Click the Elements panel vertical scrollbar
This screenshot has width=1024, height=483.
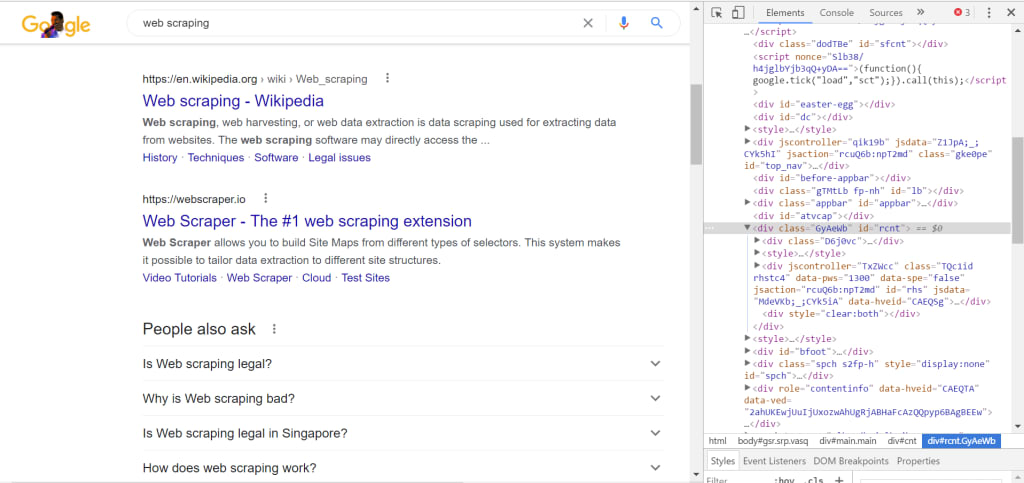pyautogui.click(x=1017, y=189)
